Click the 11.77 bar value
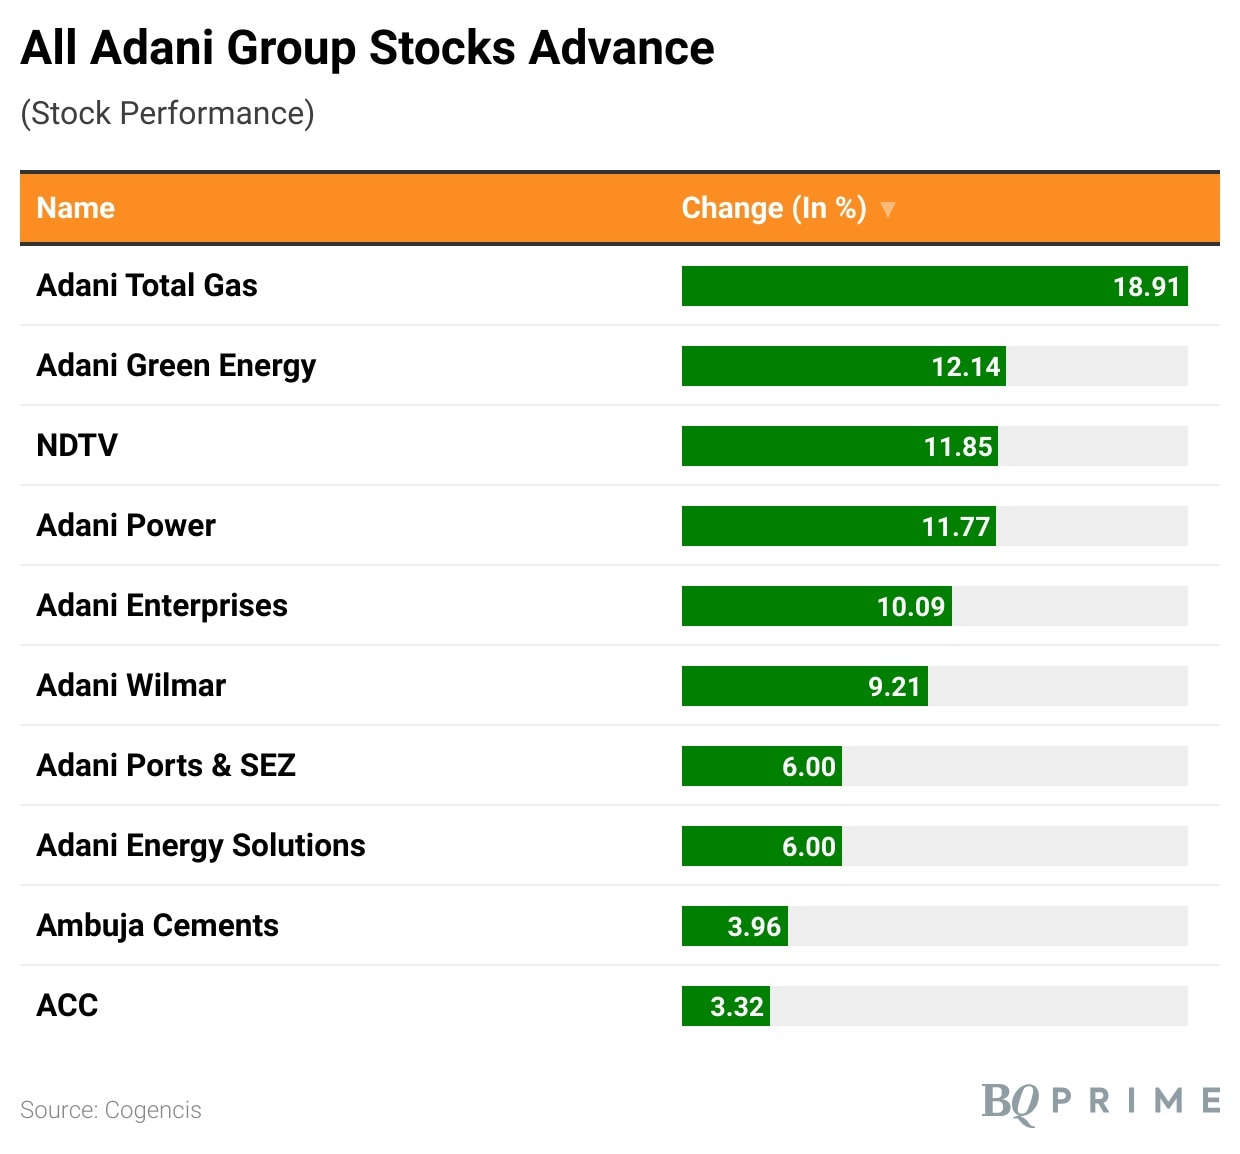Viewport: 1240px width, 1154px height. [955, 527]
